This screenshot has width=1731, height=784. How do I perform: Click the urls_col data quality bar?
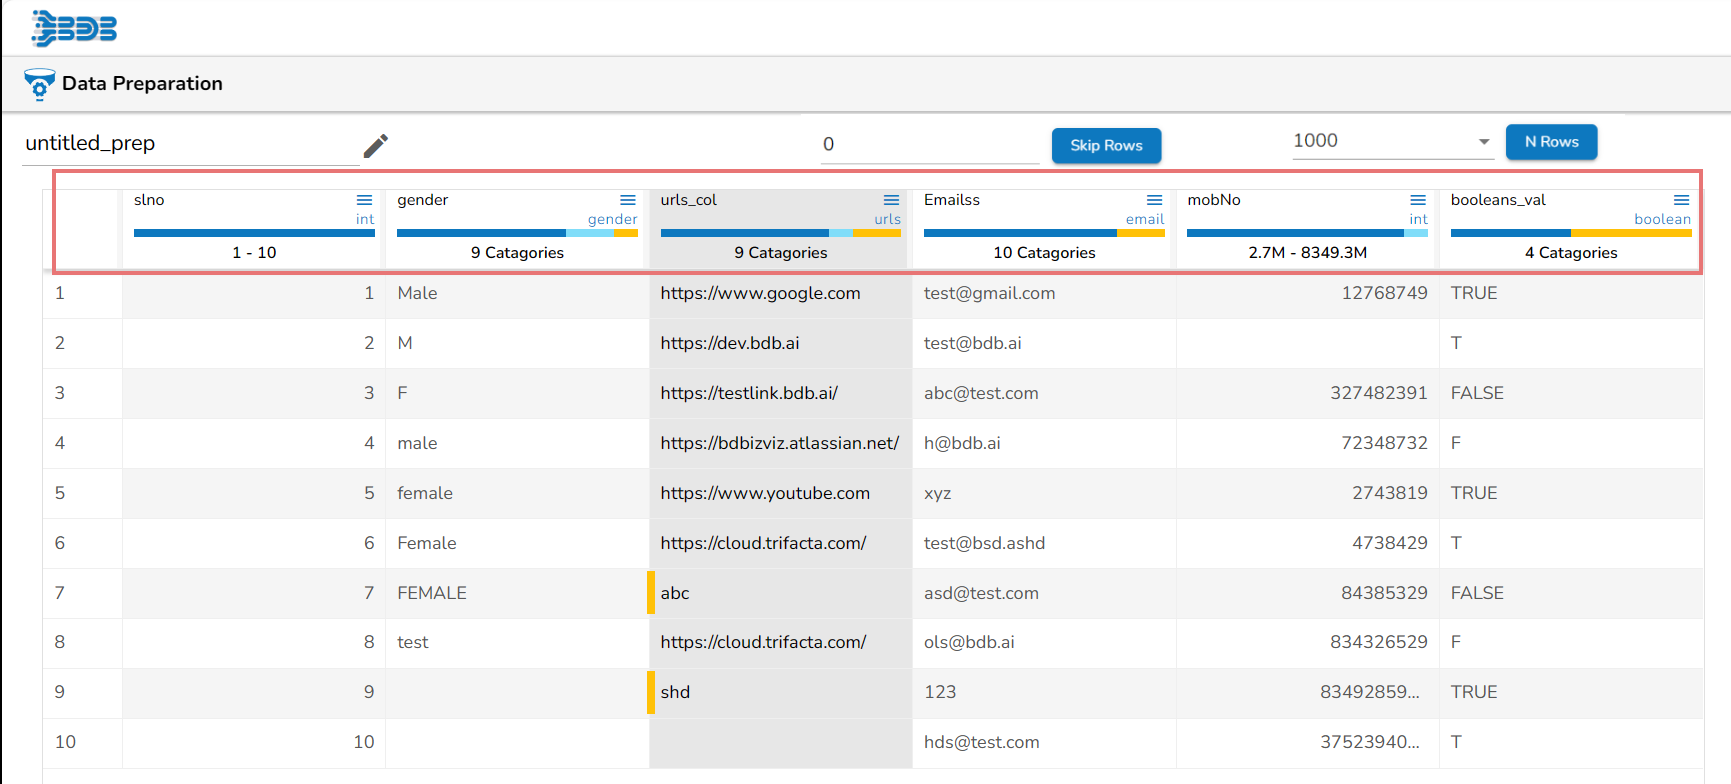tap(780, 233)
